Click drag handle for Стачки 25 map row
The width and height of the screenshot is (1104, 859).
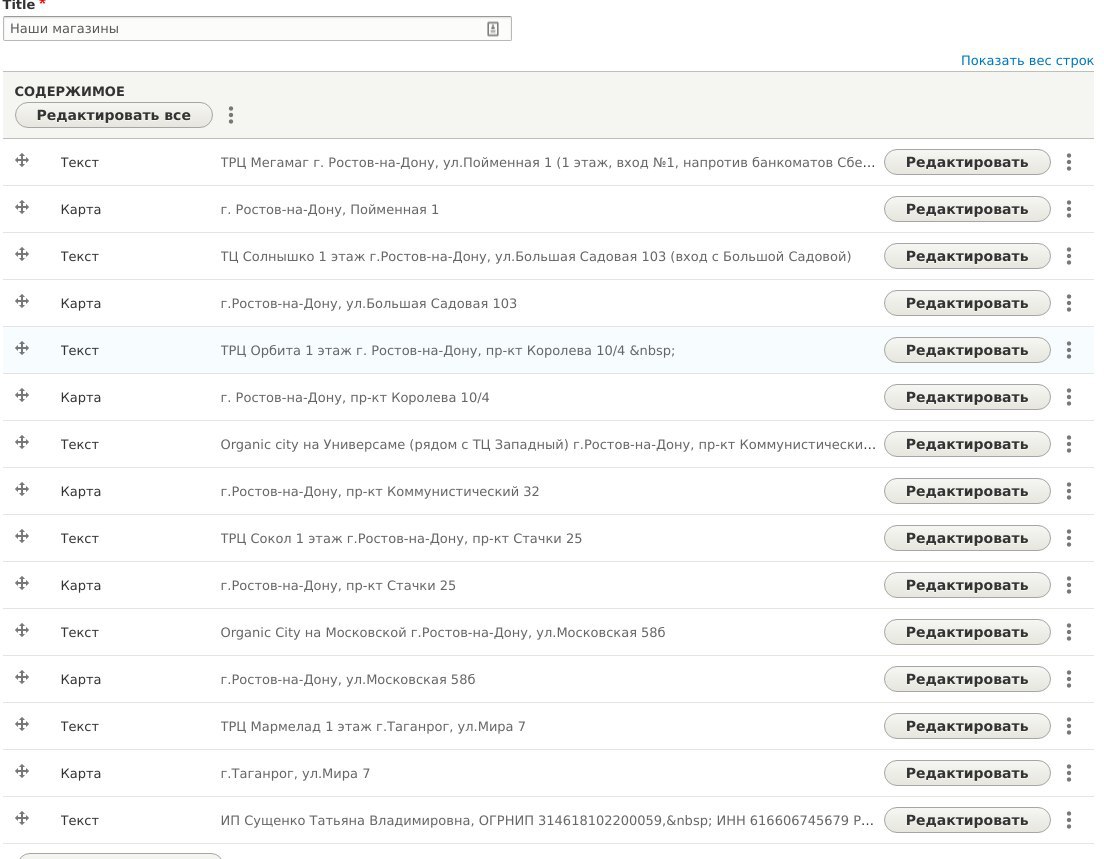coord(22,583)
